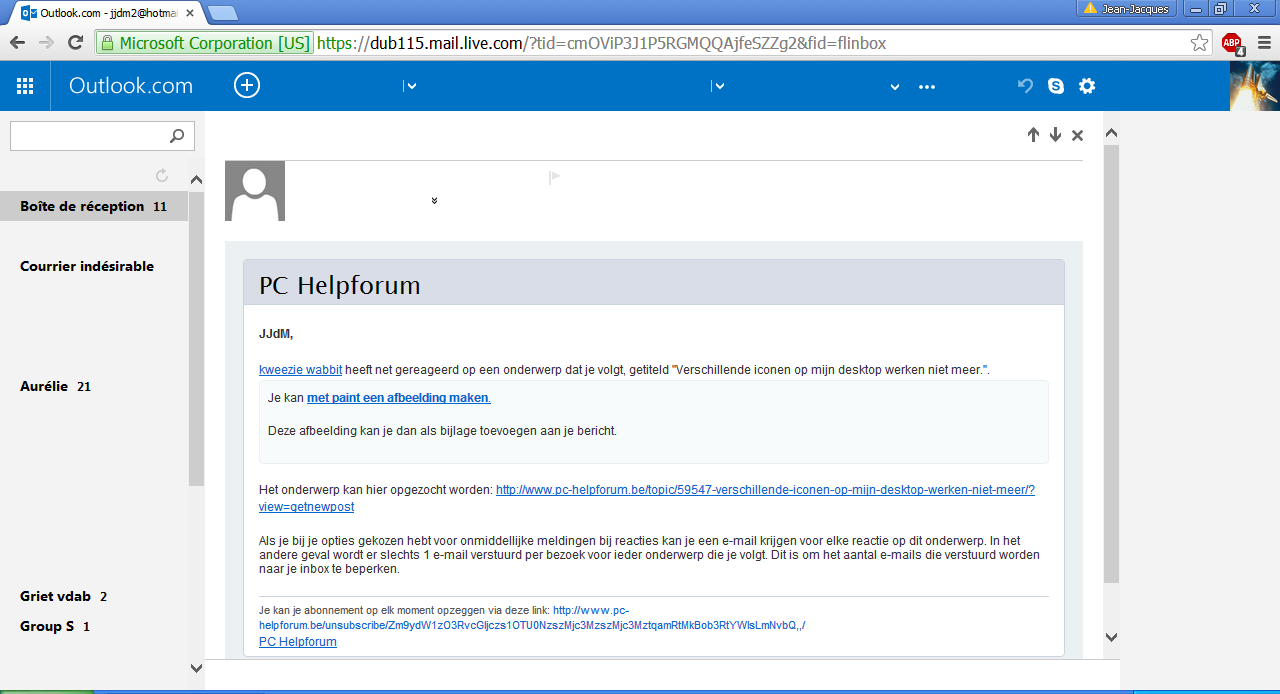Open more commands ellipsis menu
This screenshot has height=694, width=1280.
[x=927, y=87]
